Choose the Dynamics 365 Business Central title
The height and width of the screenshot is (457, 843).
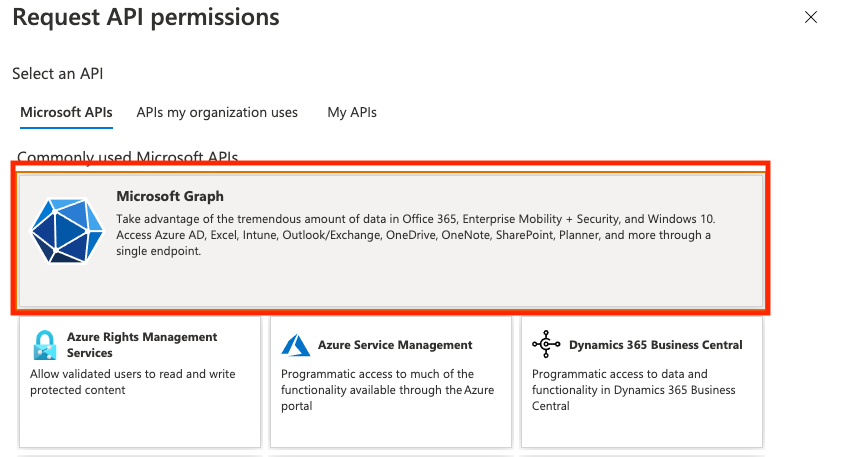(655, 345)
